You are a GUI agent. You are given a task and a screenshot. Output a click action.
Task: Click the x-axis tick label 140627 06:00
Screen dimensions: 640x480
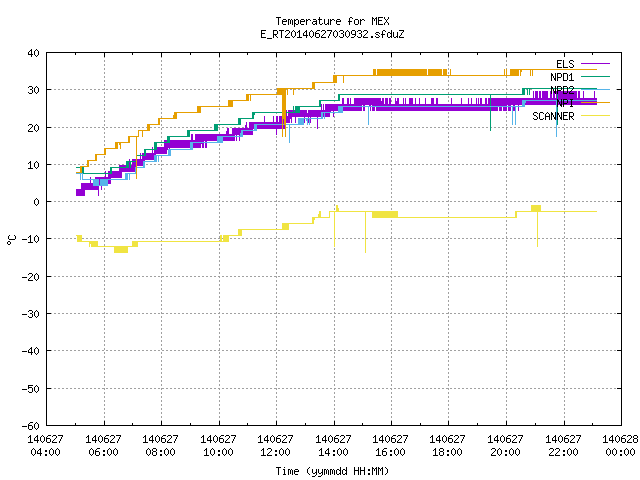click(103, 446)
